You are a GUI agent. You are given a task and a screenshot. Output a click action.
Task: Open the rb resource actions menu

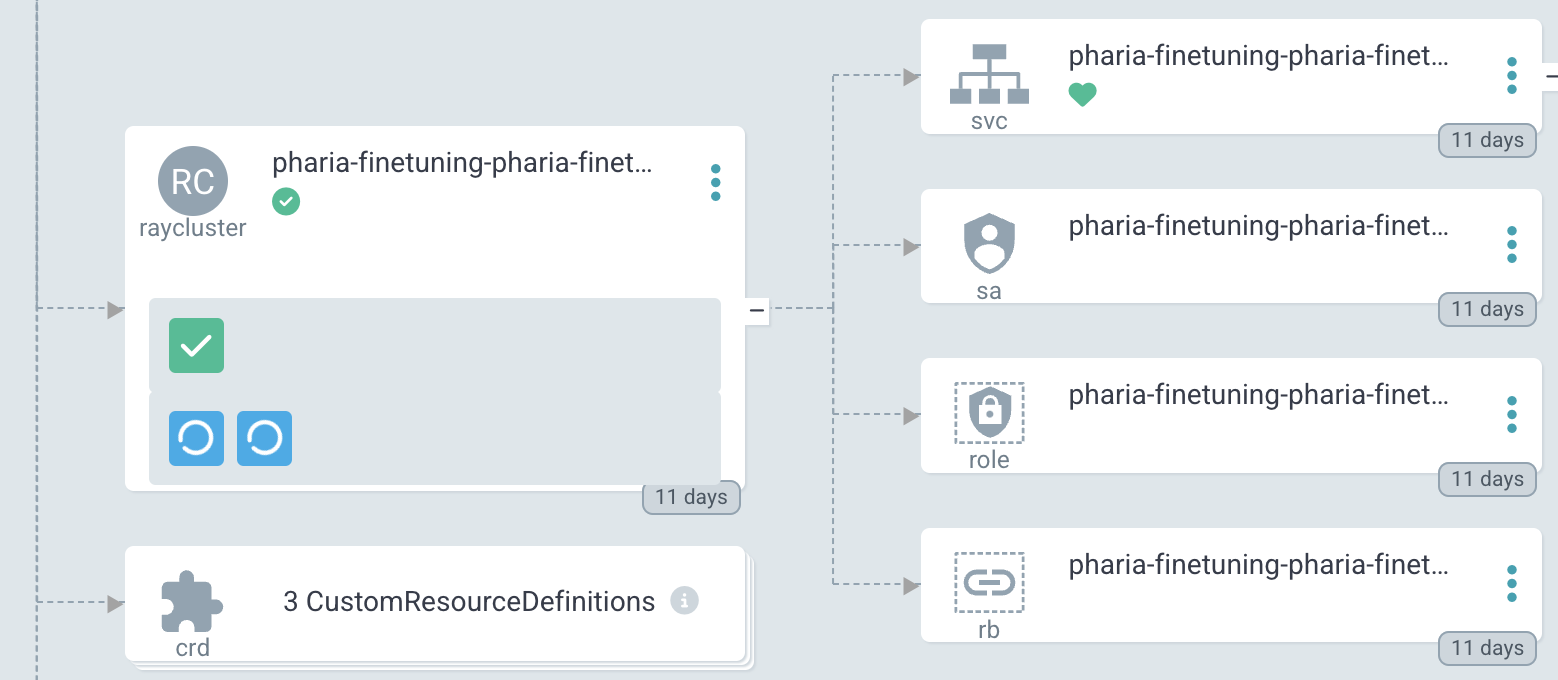pos(1511,581)
